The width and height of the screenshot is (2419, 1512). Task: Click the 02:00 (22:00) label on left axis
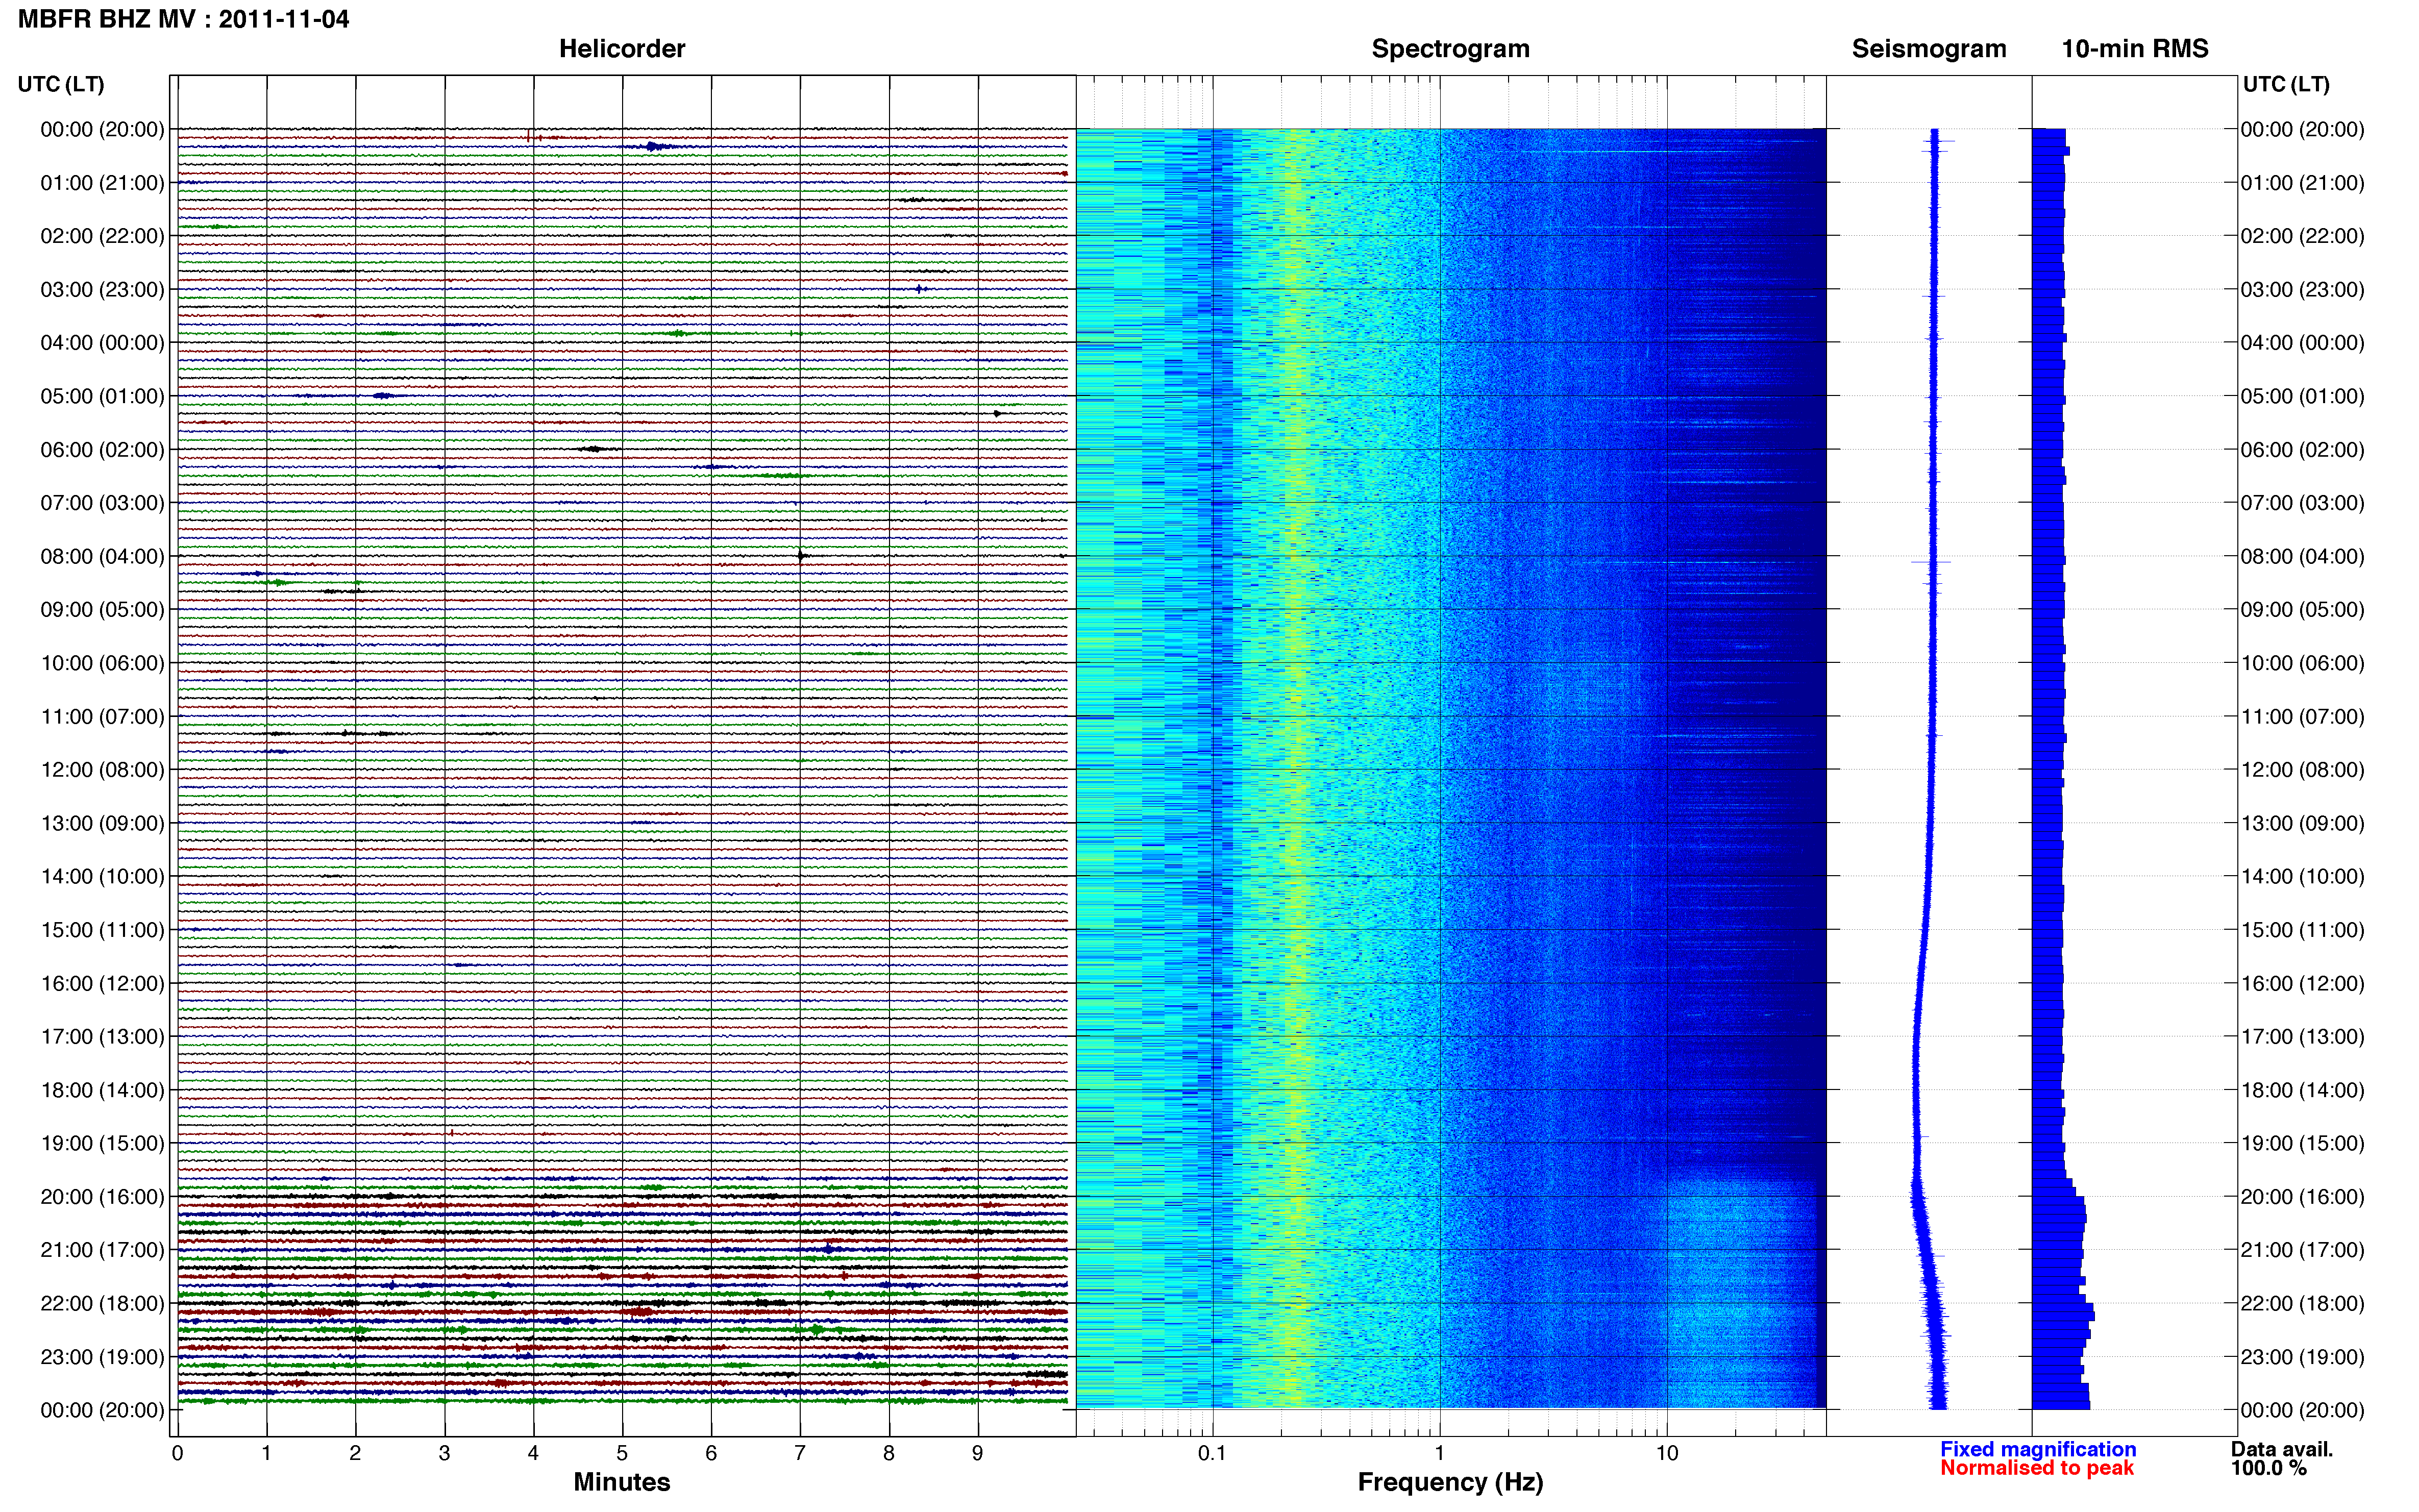(102, 236)
